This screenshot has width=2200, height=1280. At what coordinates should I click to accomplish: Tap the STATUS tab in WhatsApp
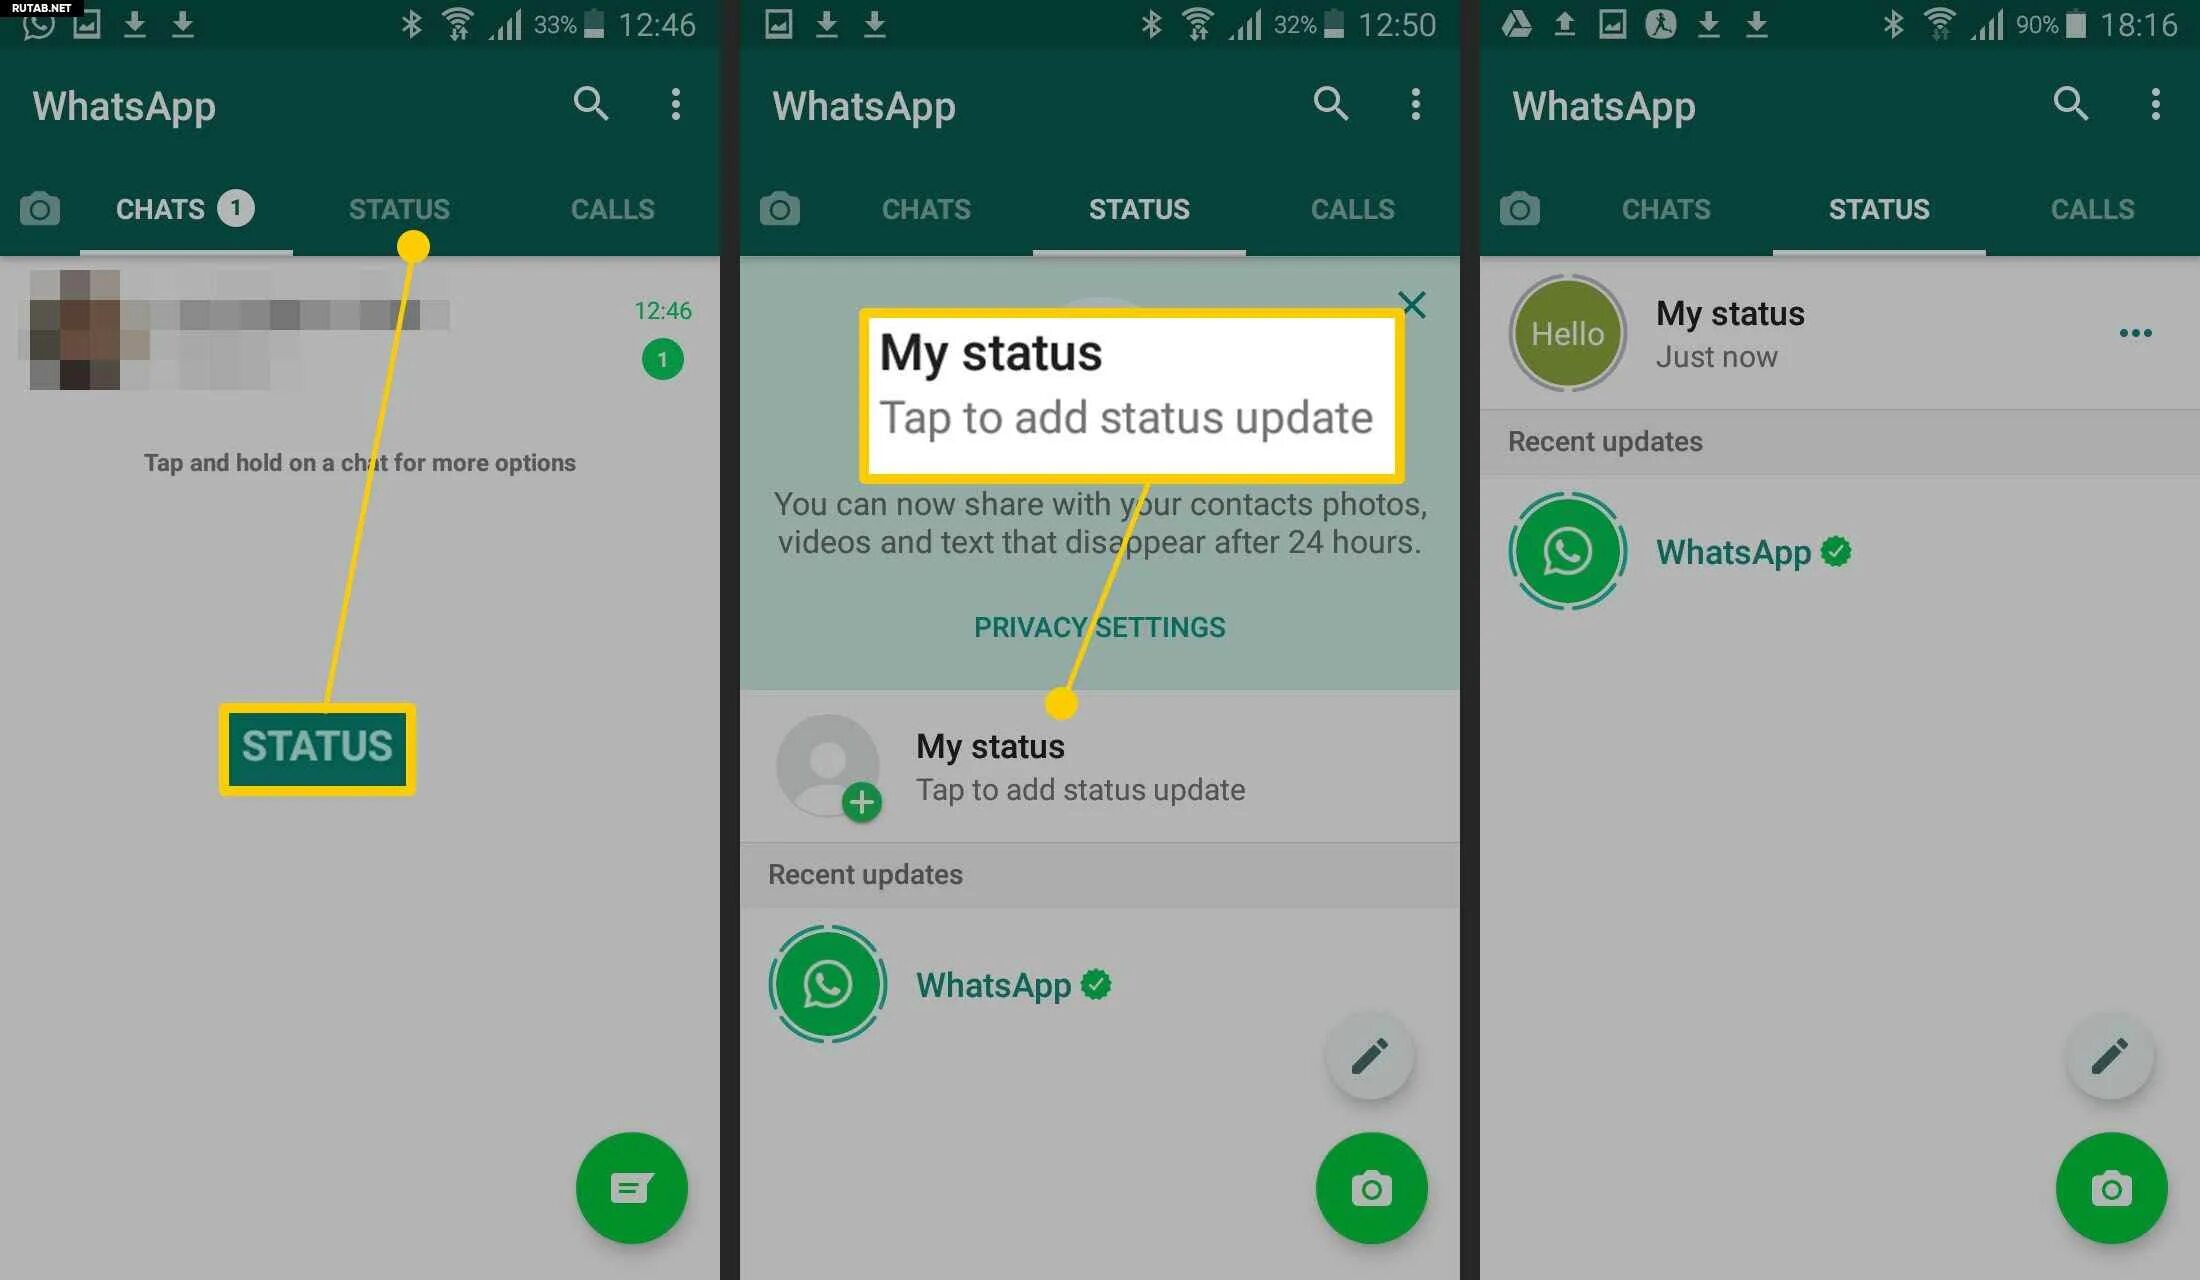(398, 209)
